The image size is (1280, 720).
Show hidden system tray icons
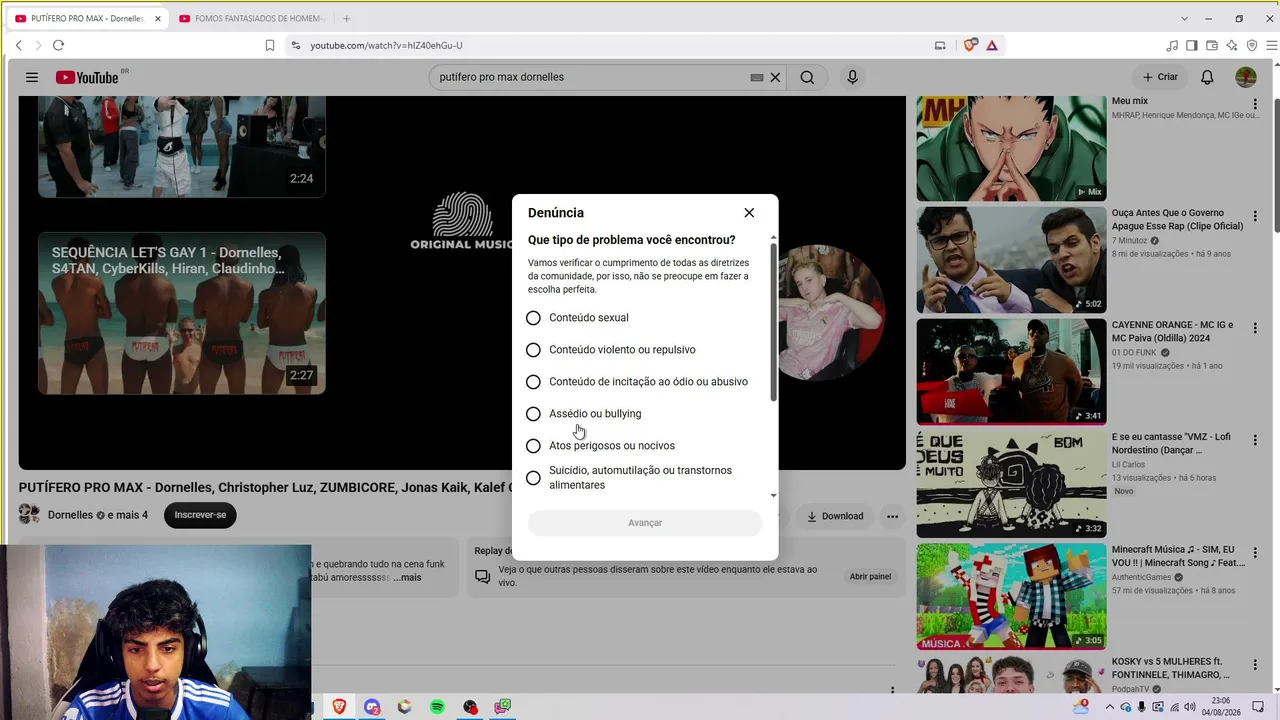[1109, 707]
